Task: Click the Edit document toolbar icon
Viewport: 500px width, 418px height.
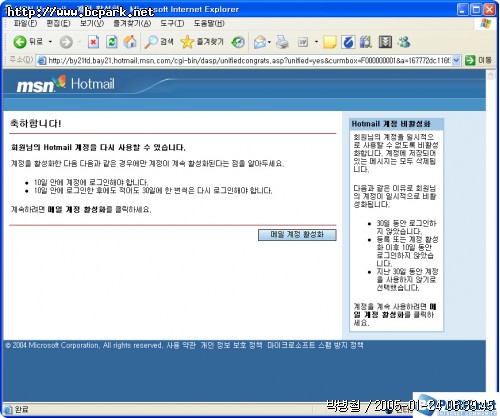Action: (x=303, y=42)
